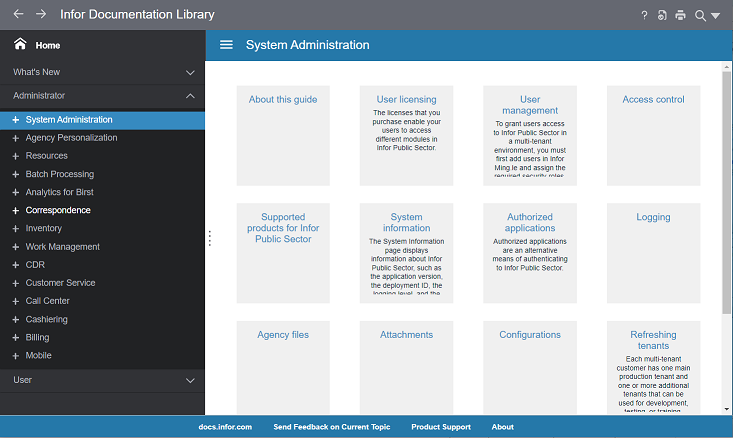Select Correspondence in the sidebar
The width and height of the screenshot is (733, 438).
(x=58, y=211)
